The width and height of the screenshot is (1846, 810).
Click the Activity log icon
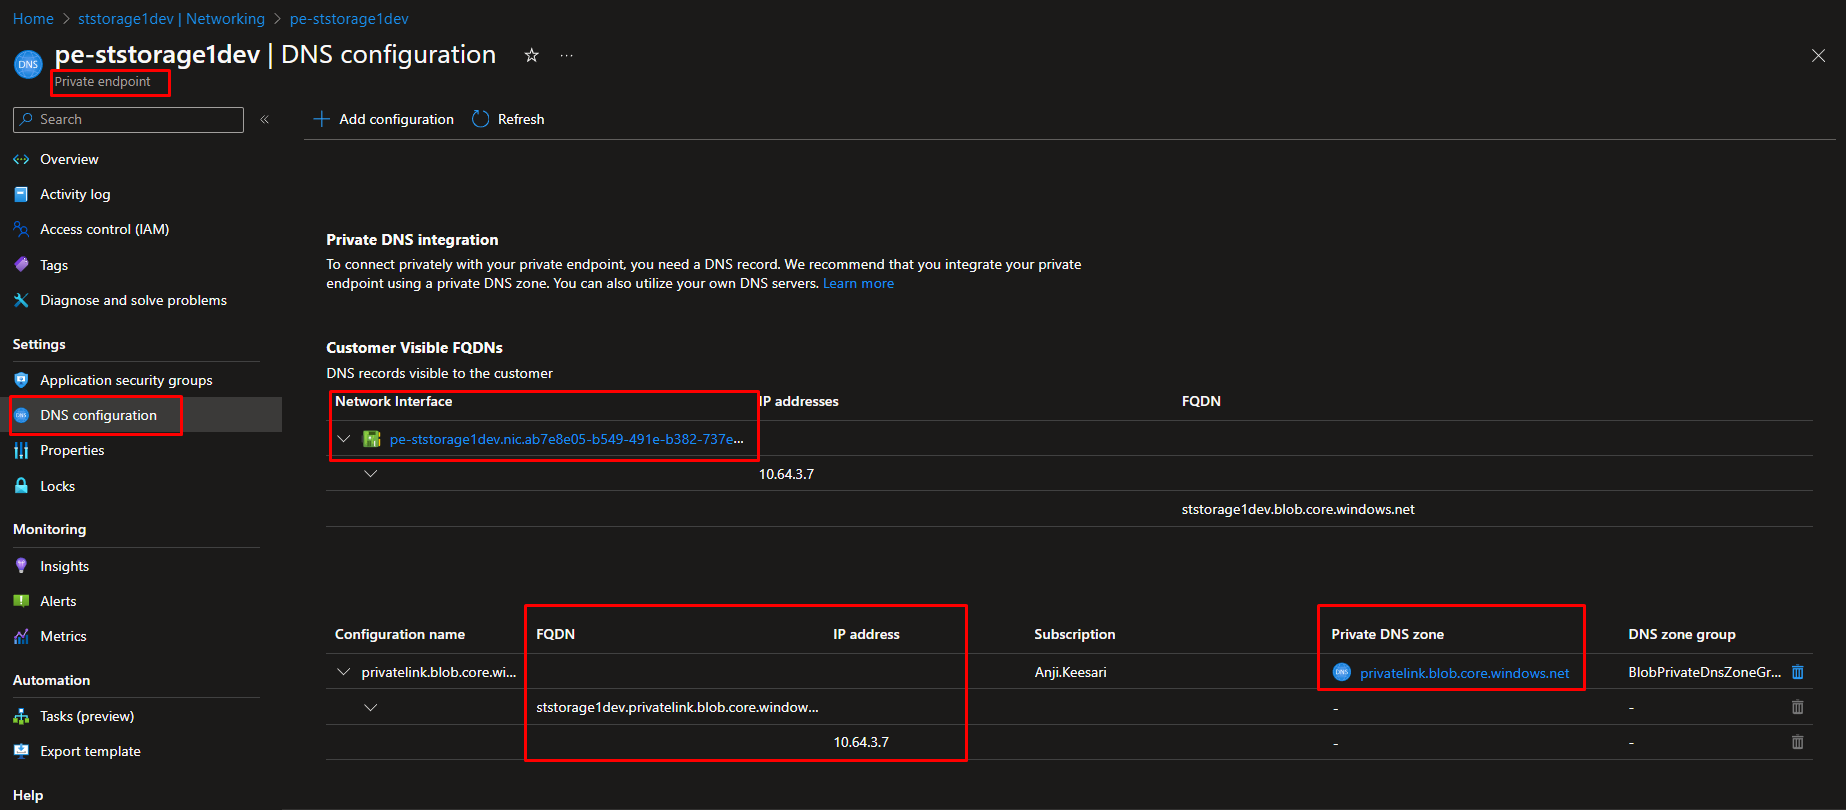tap(21, 194)
